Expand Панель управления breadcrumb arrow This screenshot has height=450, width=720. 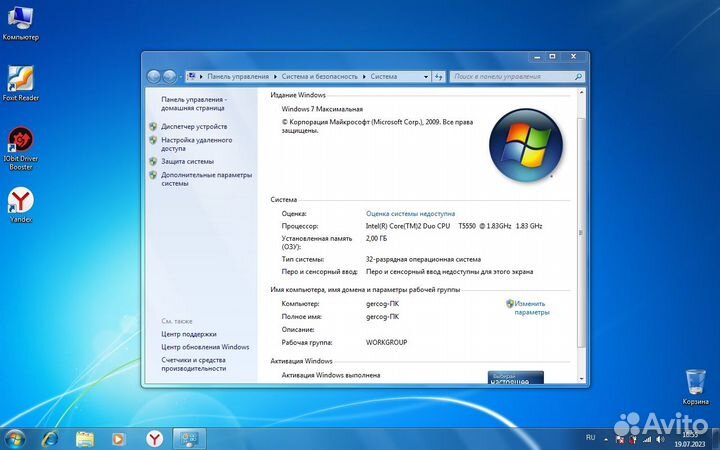pos(276,77)
